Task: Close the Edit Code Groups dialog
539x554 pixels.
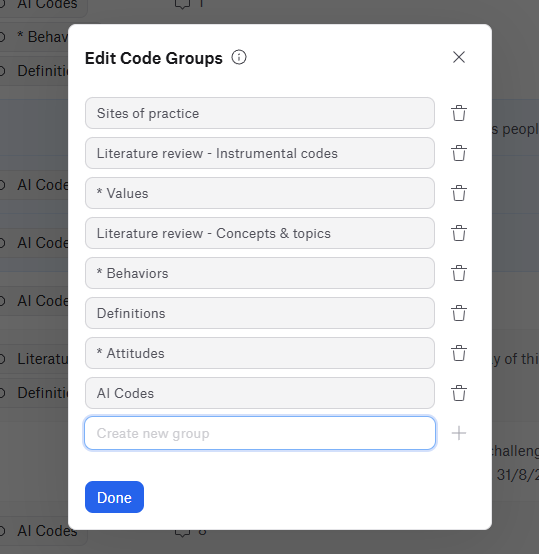Action: 459,57
